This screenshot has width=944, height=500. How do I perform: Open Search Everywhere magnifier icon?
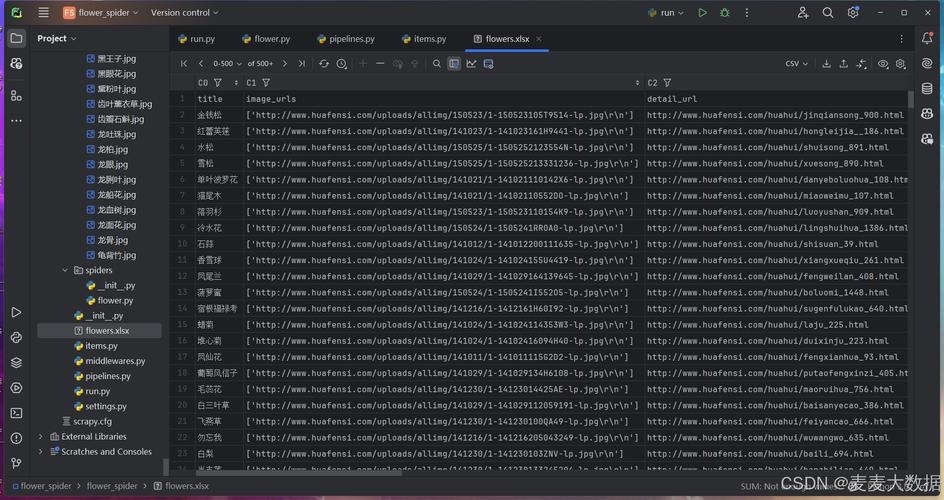tap(828, 13)
